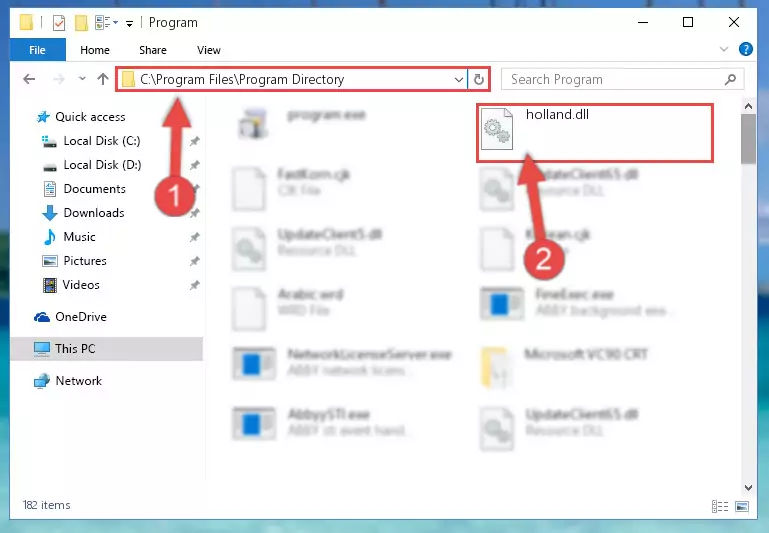Select This PC in navigation pane
Viewport: 769px width, 533px height.
point(106,349)
